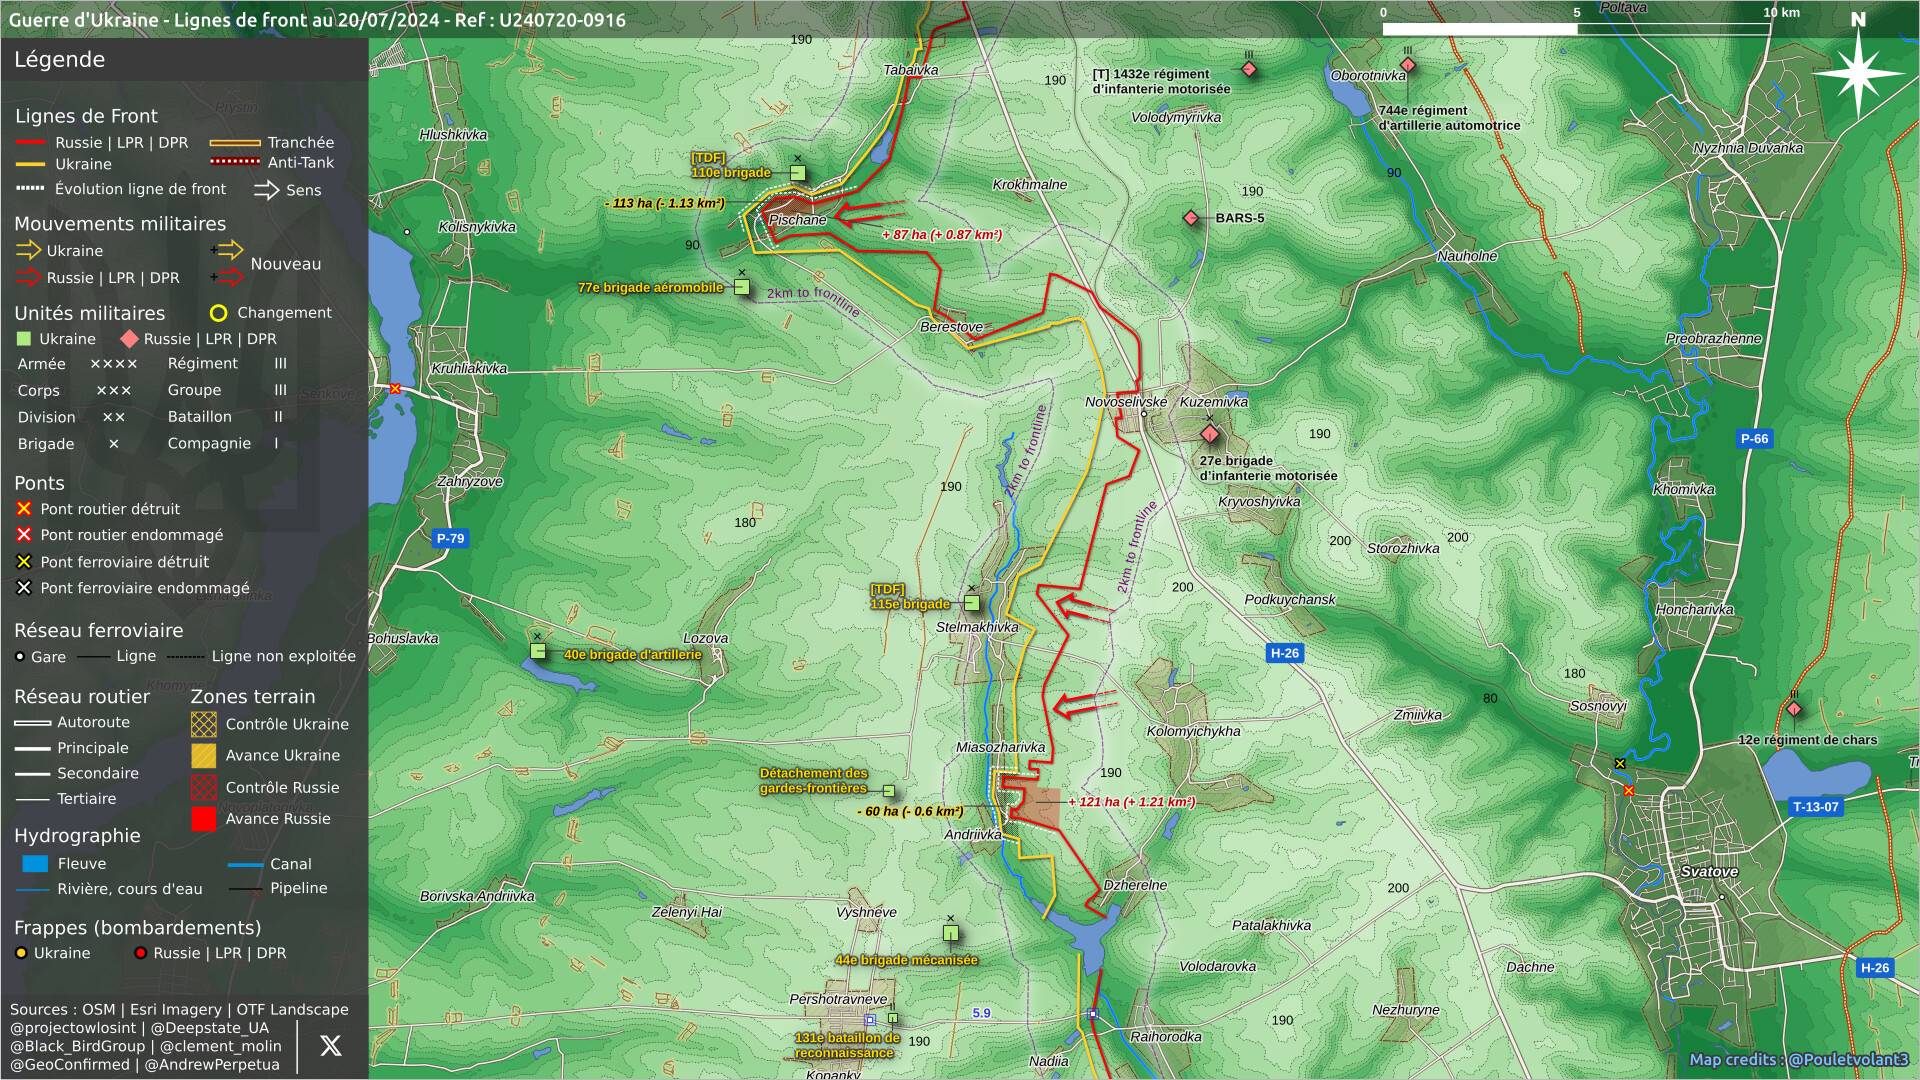Image resolution: width=1920 pixels, height=1080 pixels.
Task: Click the X (Twitter) logo in sources box
Action: click(x=330, y=1046)
